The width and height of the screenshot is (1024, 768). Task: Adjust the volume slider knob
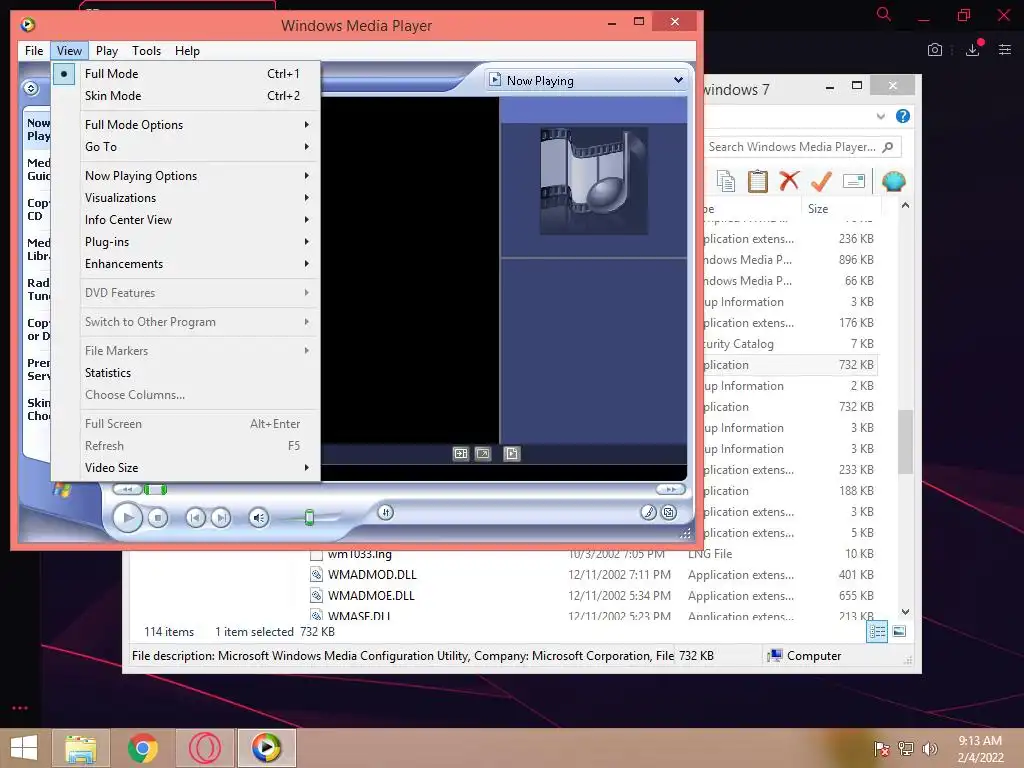coord(310,518)
